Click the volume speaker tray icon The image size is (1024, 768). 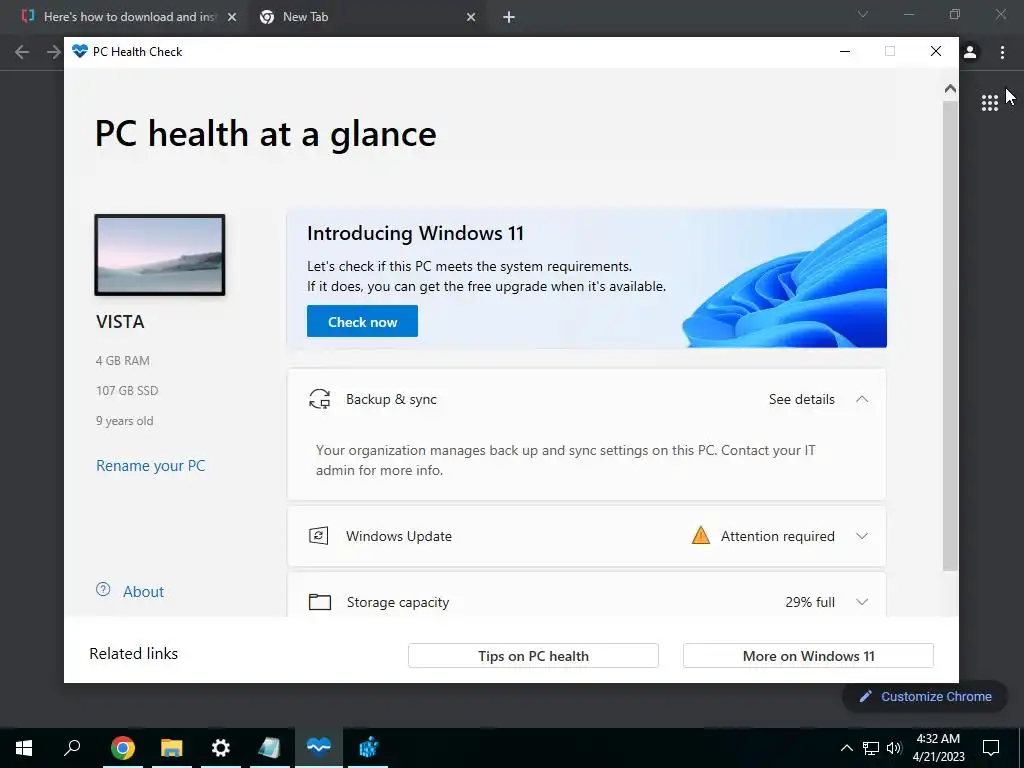coord(894,748)
